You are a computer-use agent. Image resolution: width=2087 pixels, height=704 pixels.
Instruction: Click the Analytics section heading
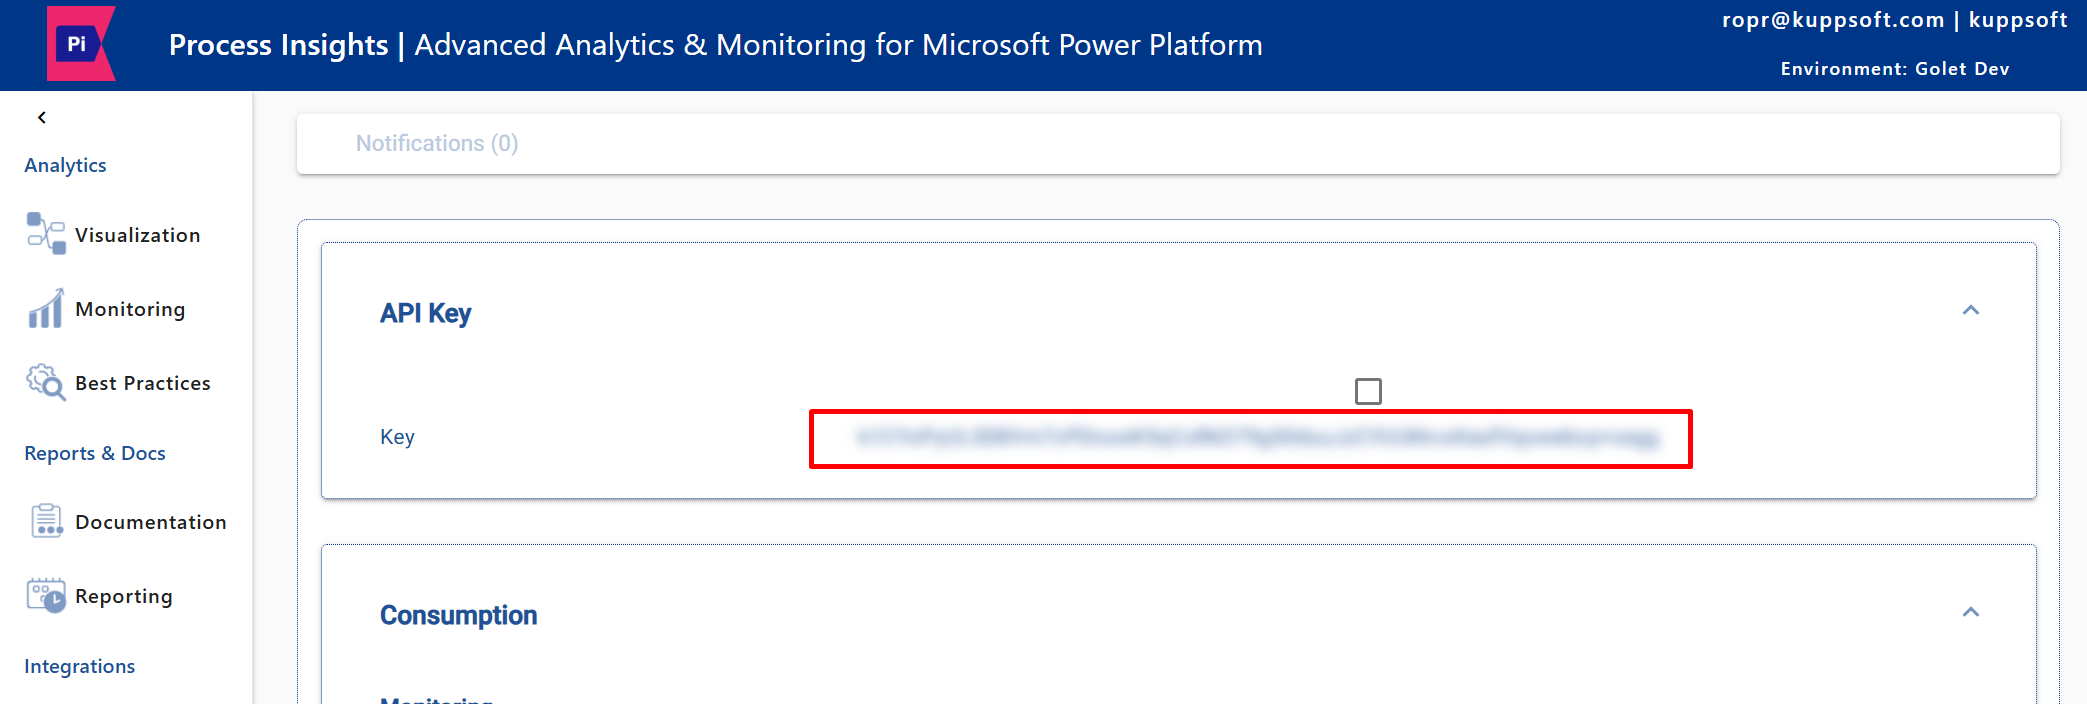(x=65, y=165)
